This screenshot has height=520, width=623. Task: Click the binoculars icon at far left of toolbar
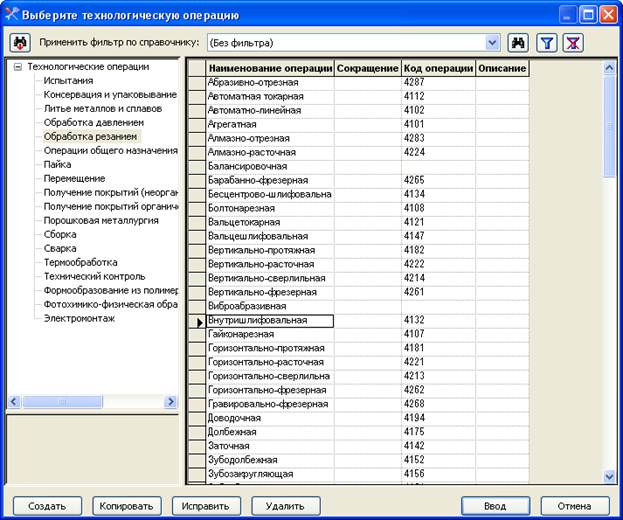(x=20, y=43)
